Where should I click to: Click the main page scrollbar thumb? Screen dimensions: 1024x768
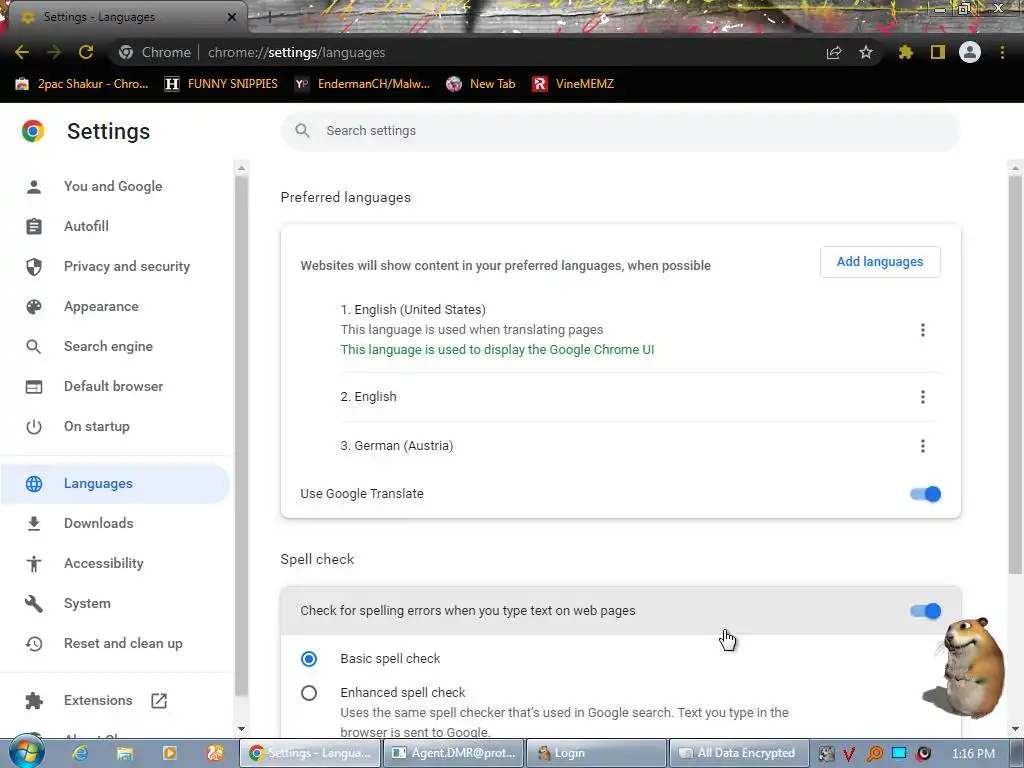click(1015, 376)
